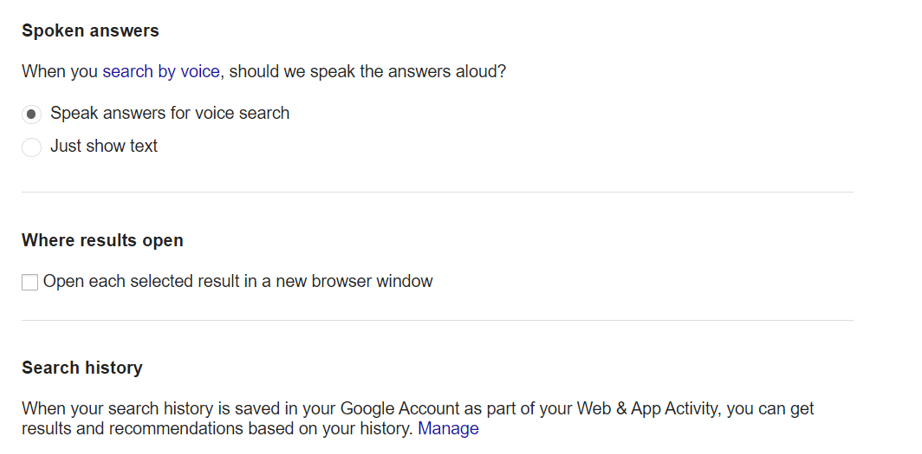
Task: Click the Manage link for search history
Action: tap(448, 429)
